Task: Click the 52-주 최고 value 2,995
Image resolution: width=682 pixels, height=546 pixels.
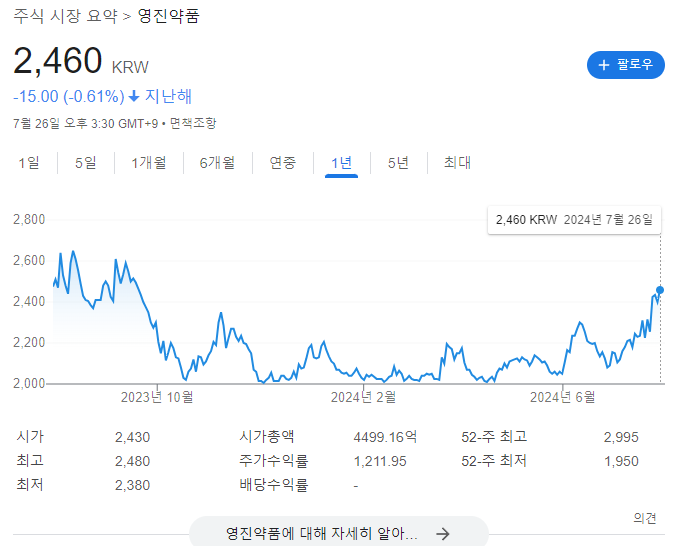Action: click(621, 437)
